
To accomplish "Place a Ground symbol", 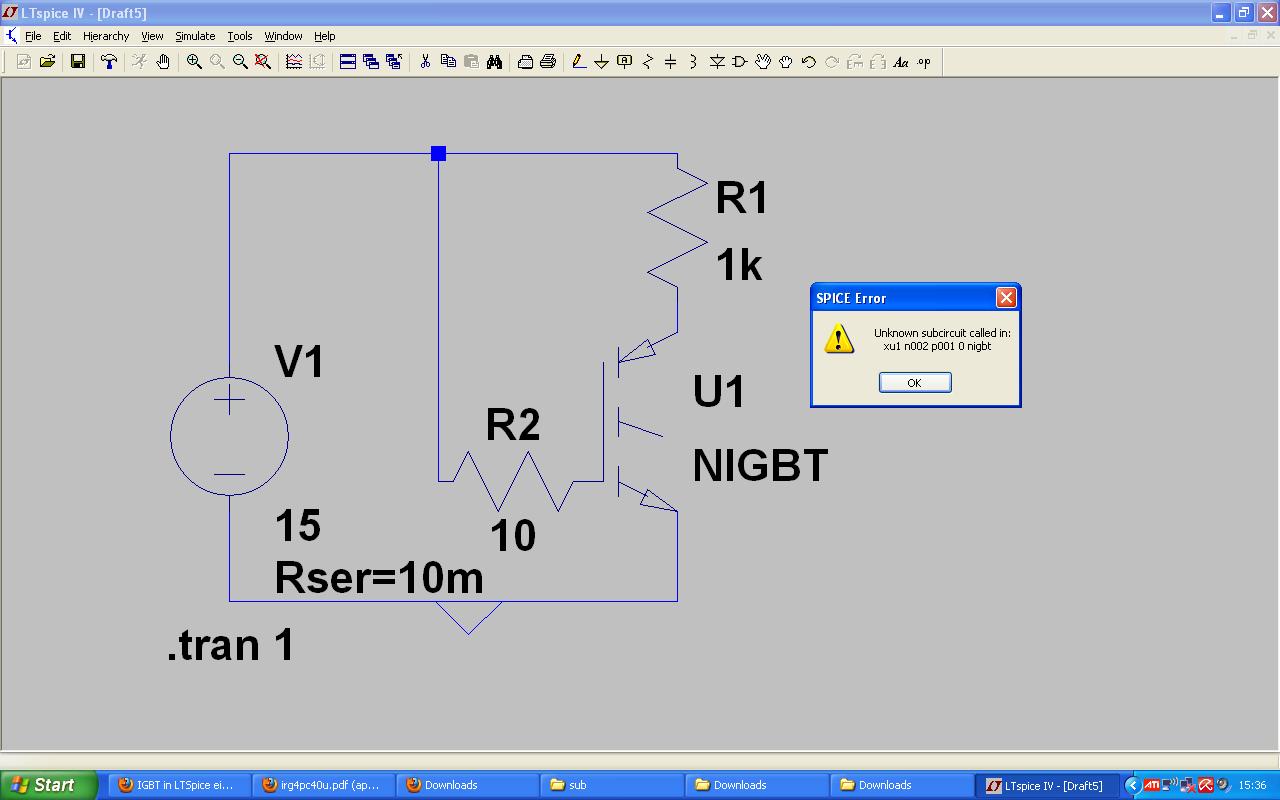I will point(601,62).
